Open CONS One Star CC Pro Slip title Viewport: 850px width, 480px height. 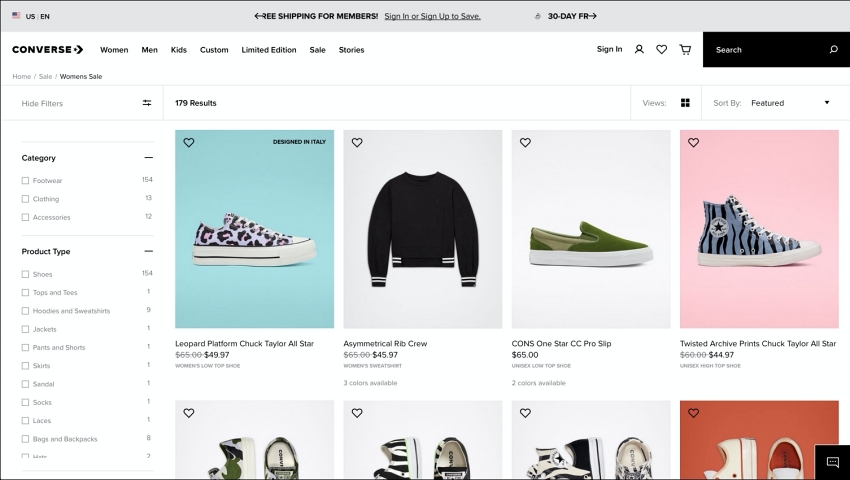pos(562,343)
